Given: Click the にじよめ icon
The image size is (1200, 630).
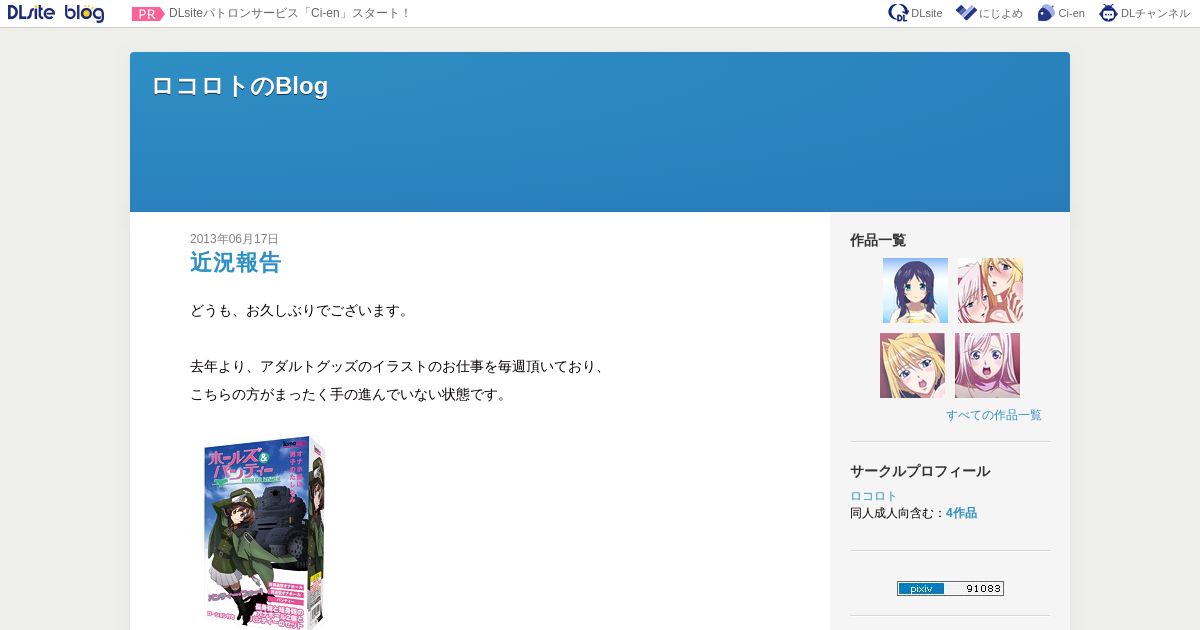Looking at the screenshot, I should point(966,13).
